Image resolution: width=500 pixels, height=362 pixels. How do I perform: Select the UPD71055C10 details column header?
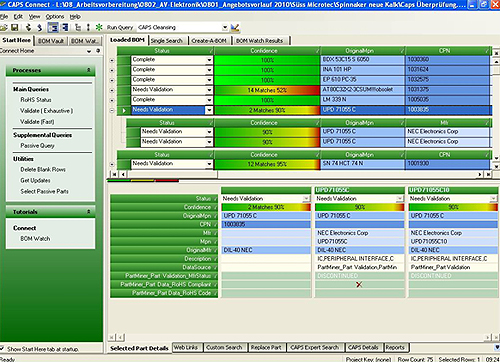point(453,190)
